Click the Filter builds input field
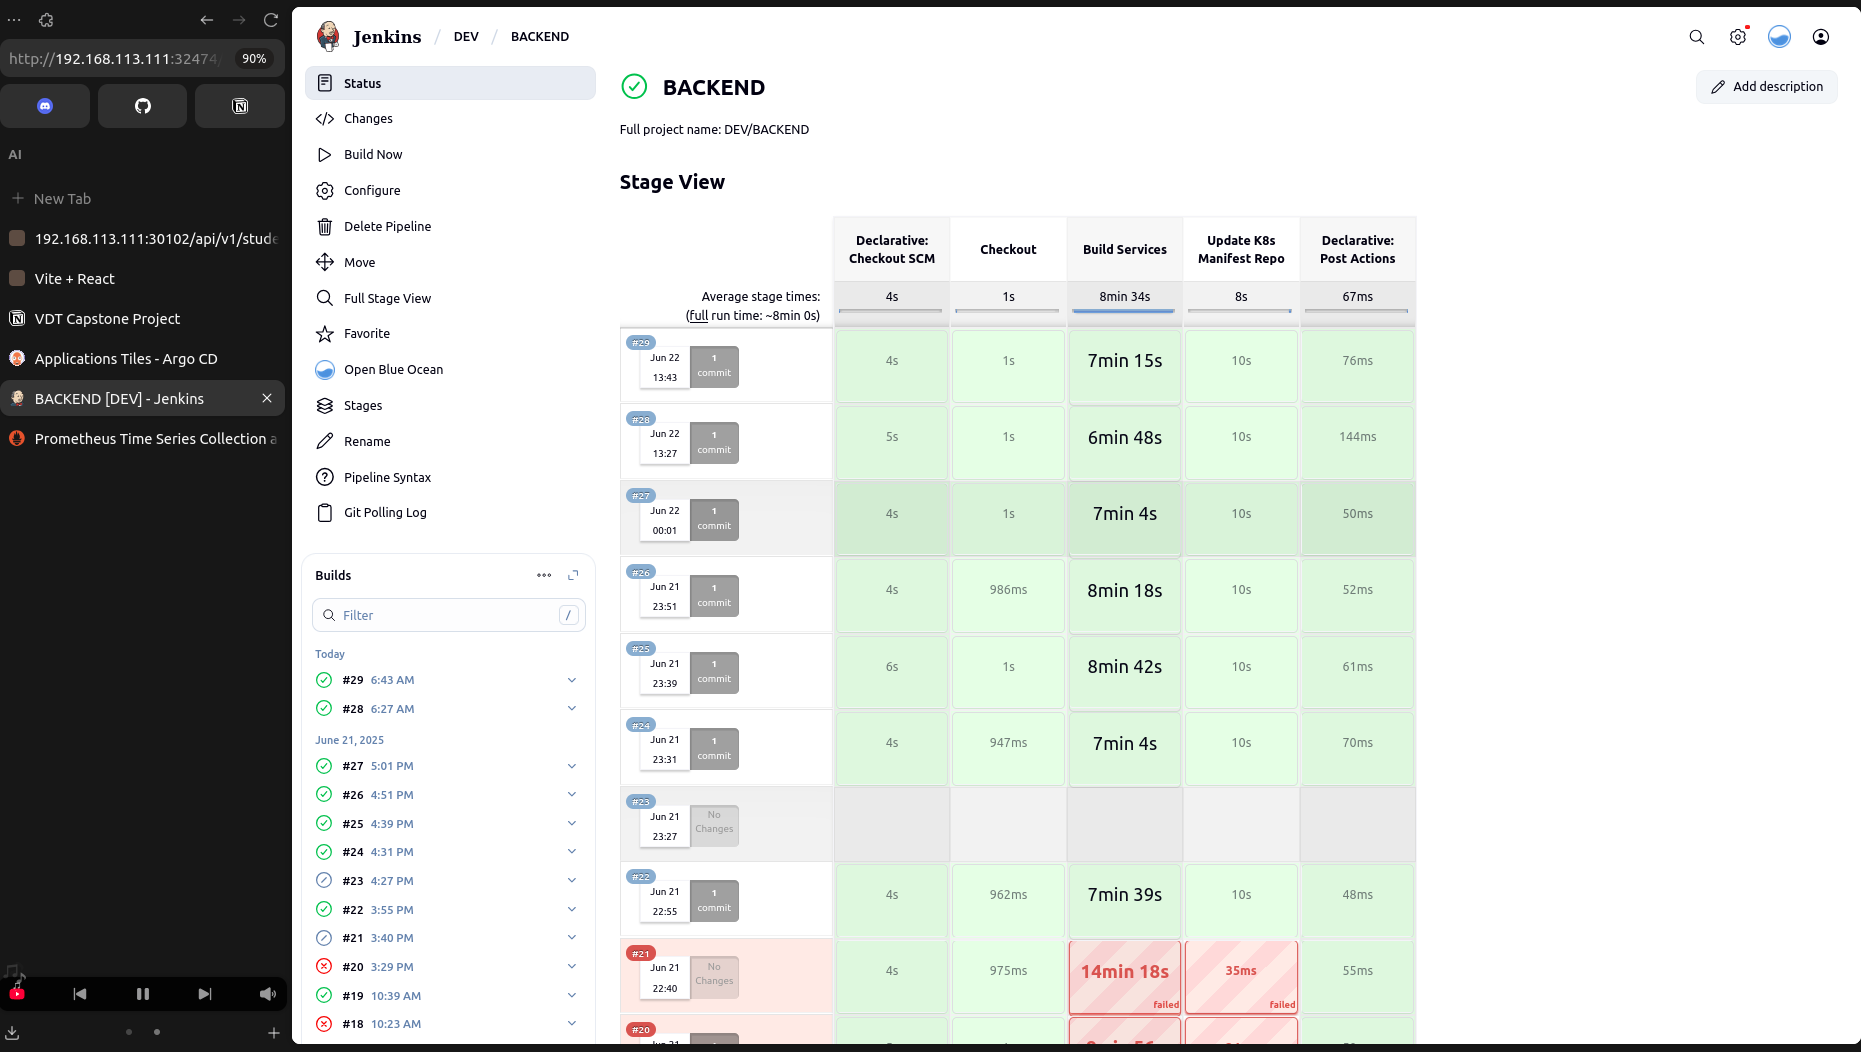The image size is (1861, 1052). [449, 615]
